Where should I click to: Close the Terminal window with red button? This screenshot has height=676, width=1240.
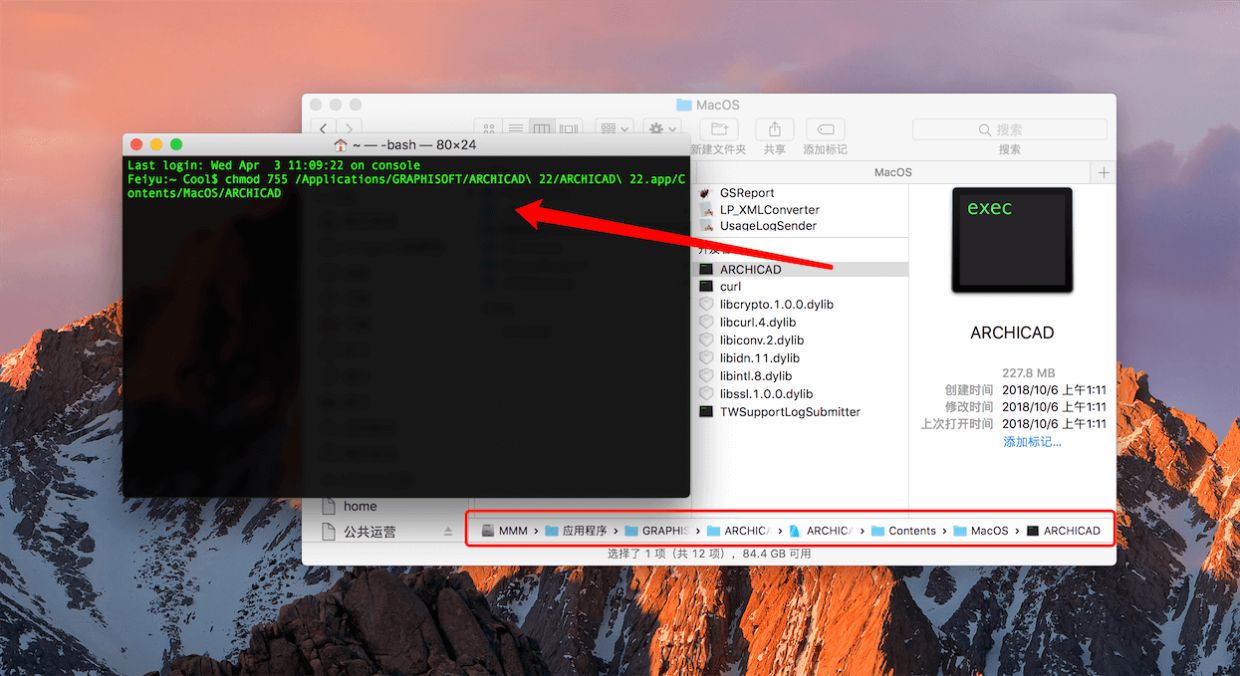[x=137, y=145]
